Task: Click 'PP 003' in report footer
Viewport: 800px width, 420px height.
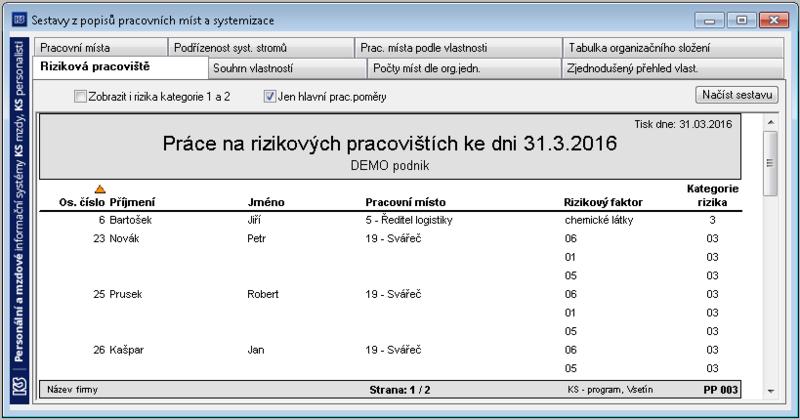Action: (720, 390)
